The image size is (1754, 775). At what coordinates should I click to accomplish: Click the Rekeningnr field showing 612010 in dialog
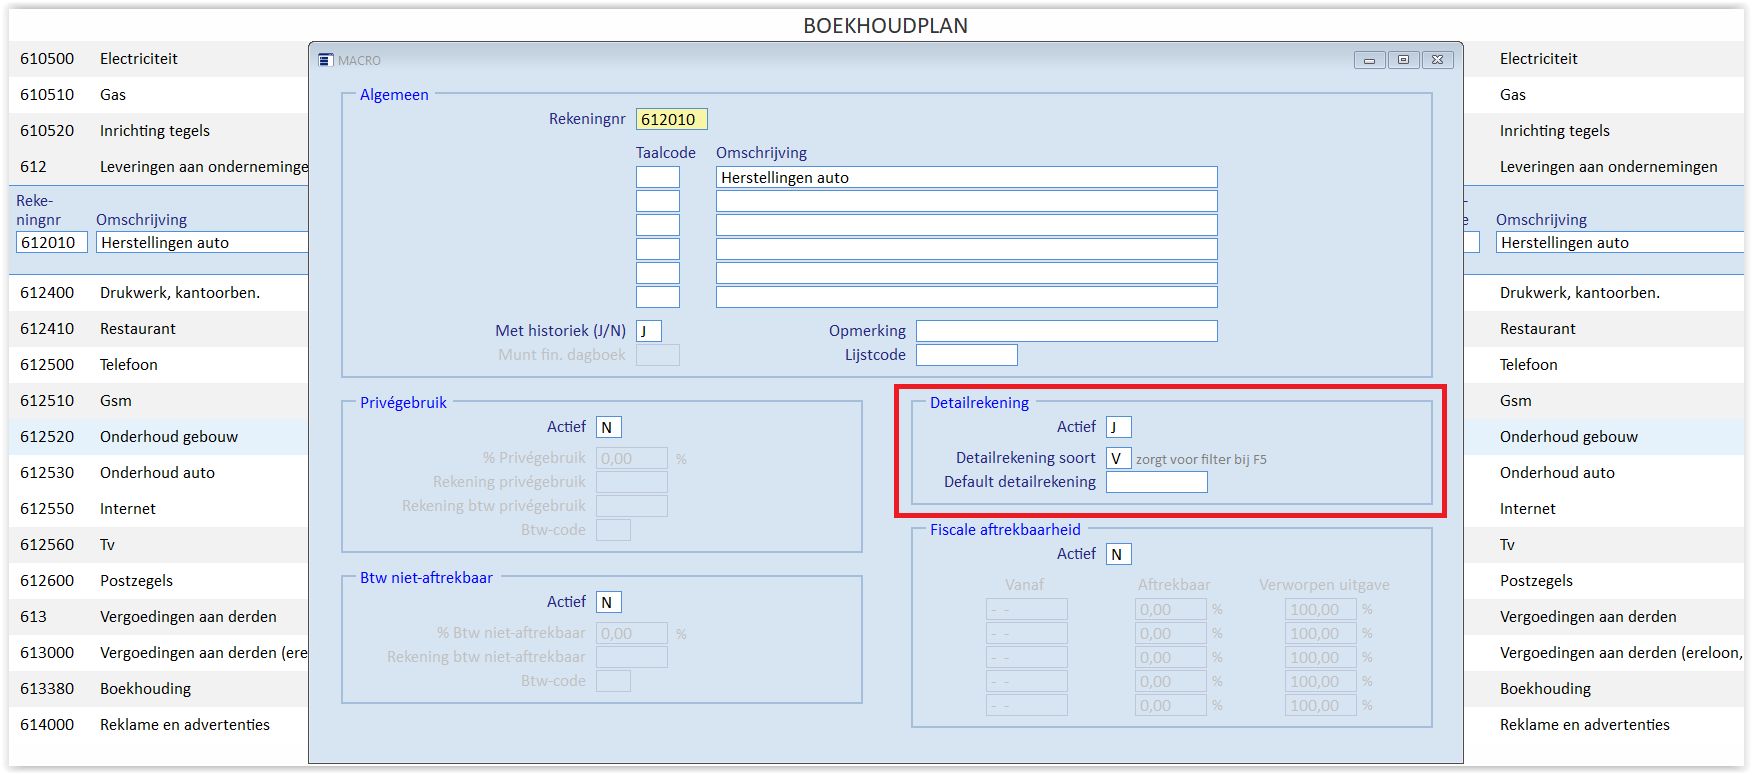pyautogui.click(x=671, y=119)
